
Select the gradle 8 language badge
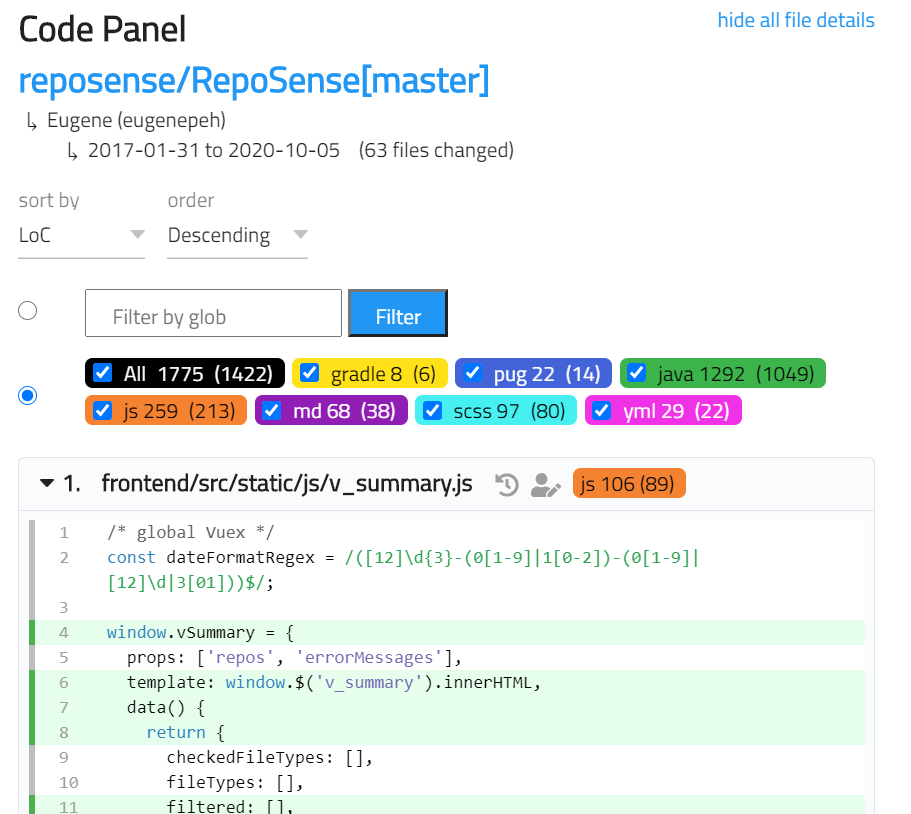[x=370, y=373]
